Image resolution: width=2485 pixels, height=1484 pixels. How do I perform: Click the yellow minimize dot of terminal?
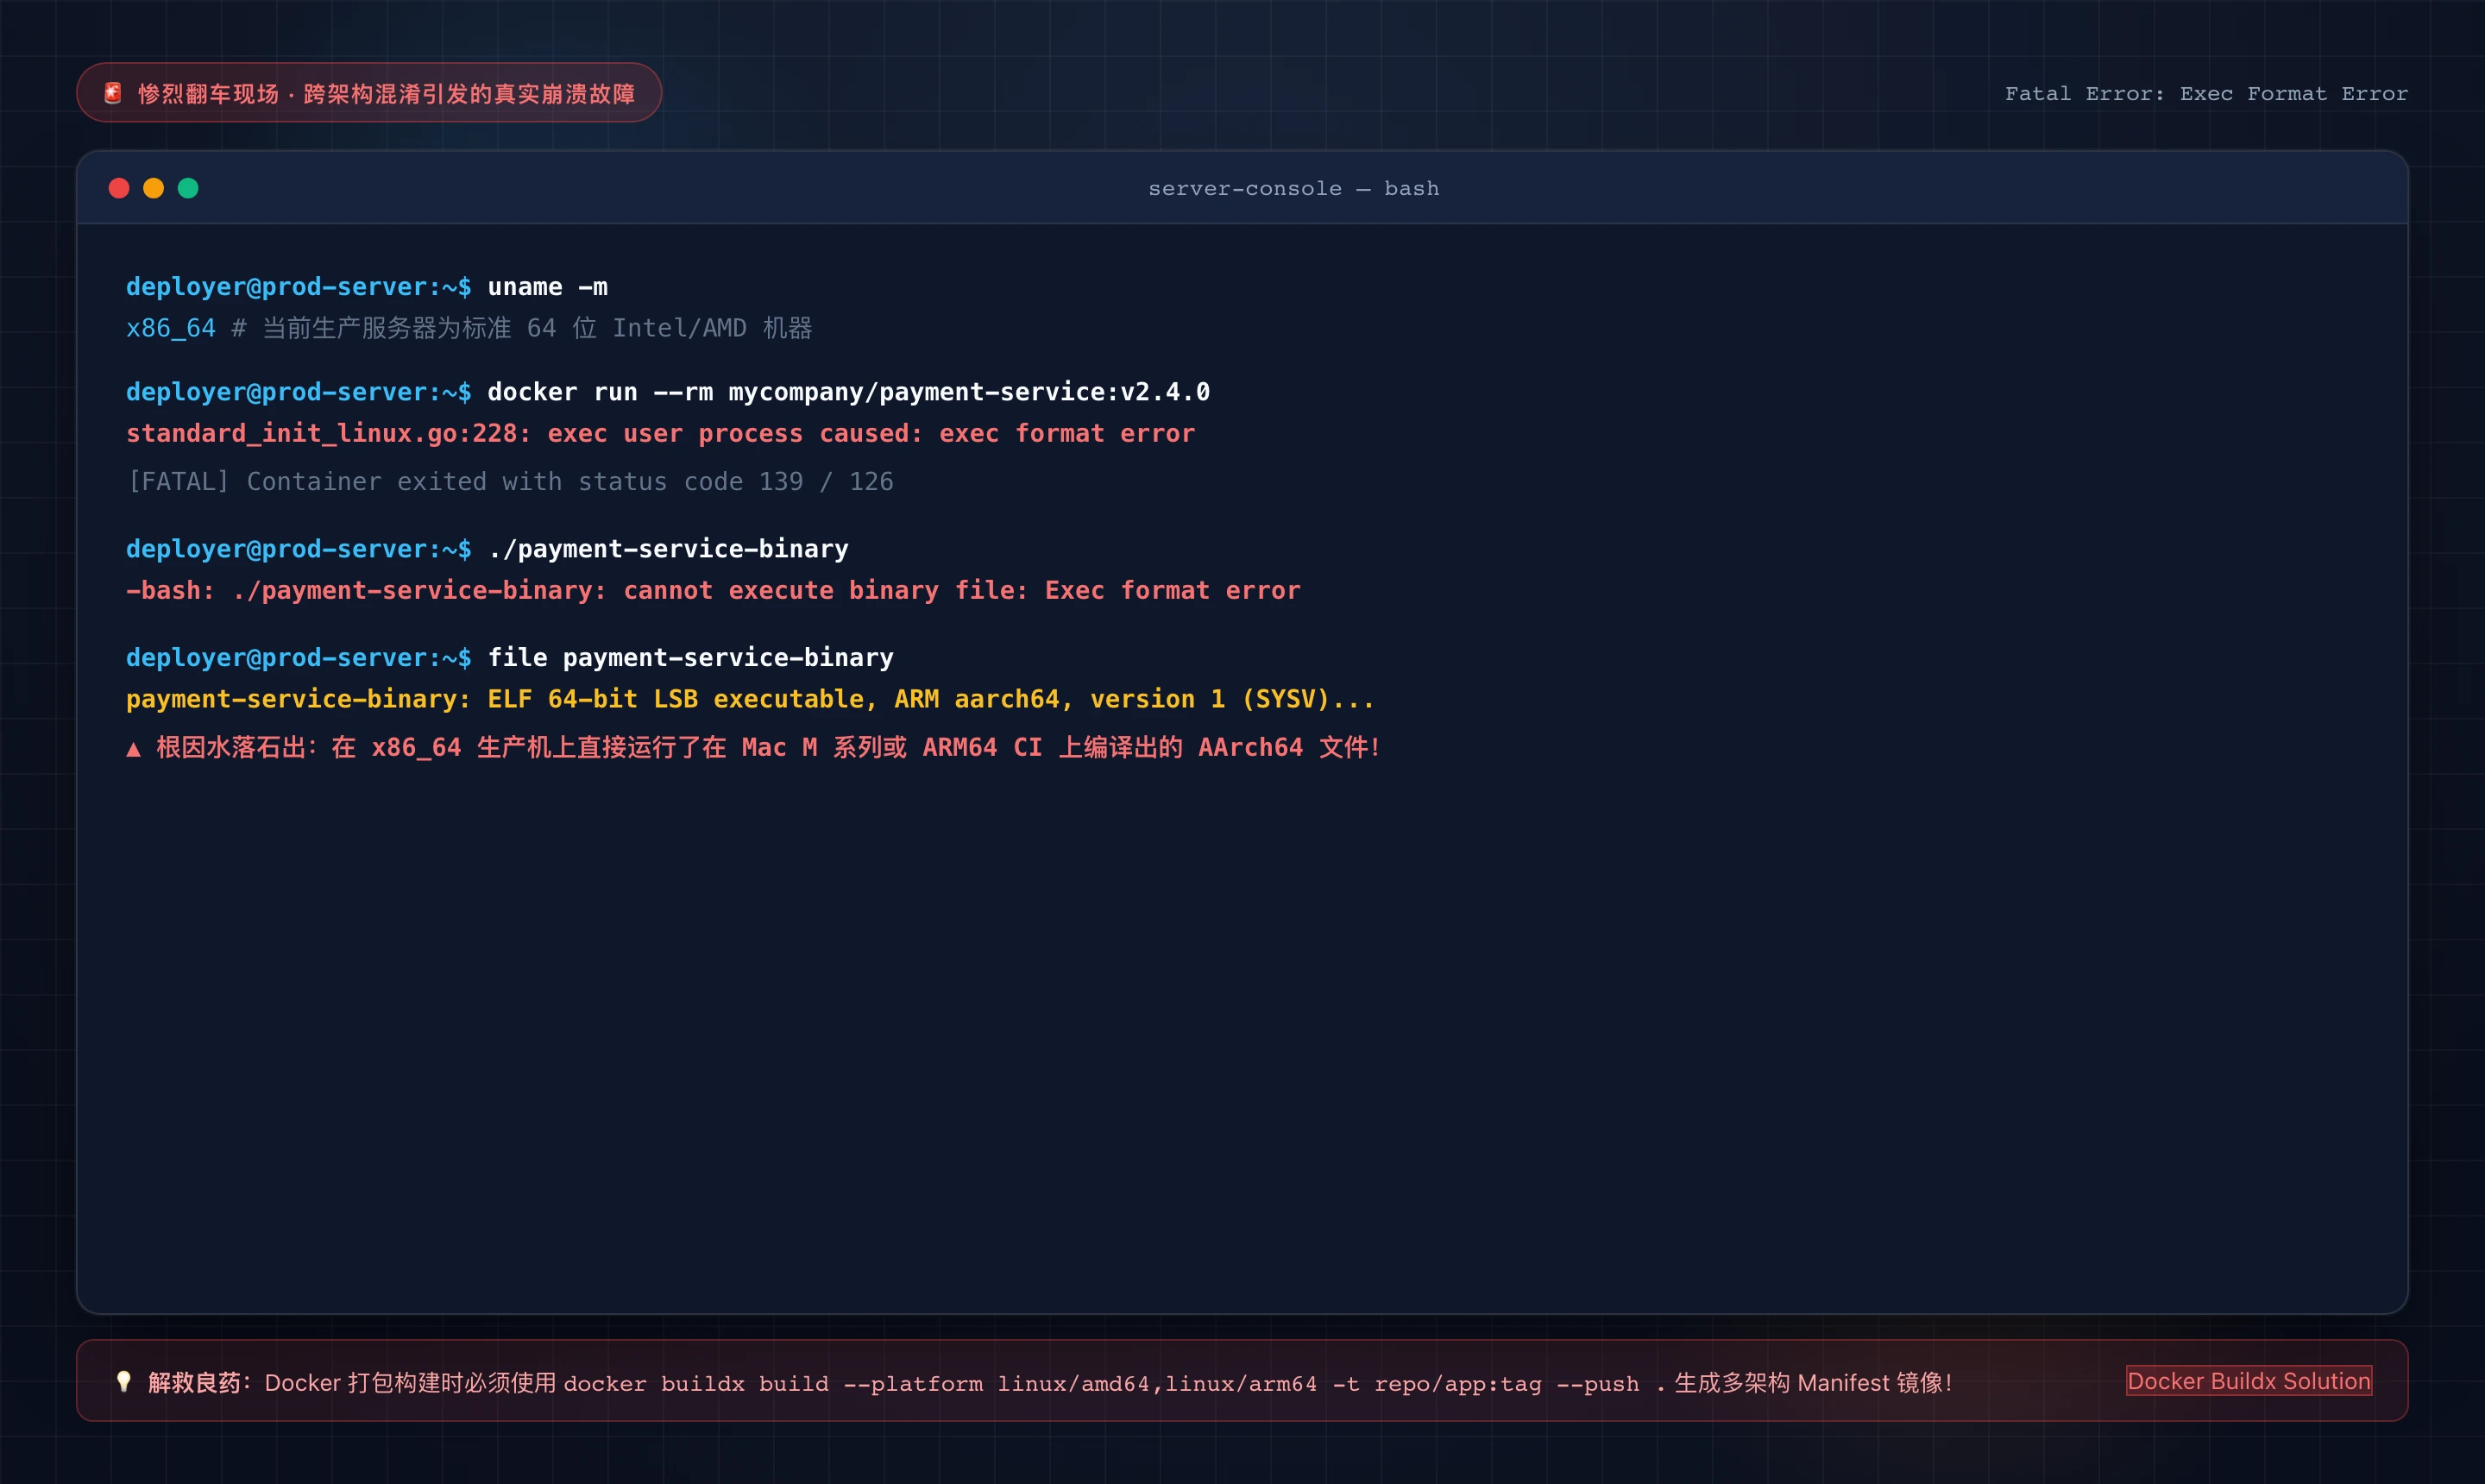[153, 188]
